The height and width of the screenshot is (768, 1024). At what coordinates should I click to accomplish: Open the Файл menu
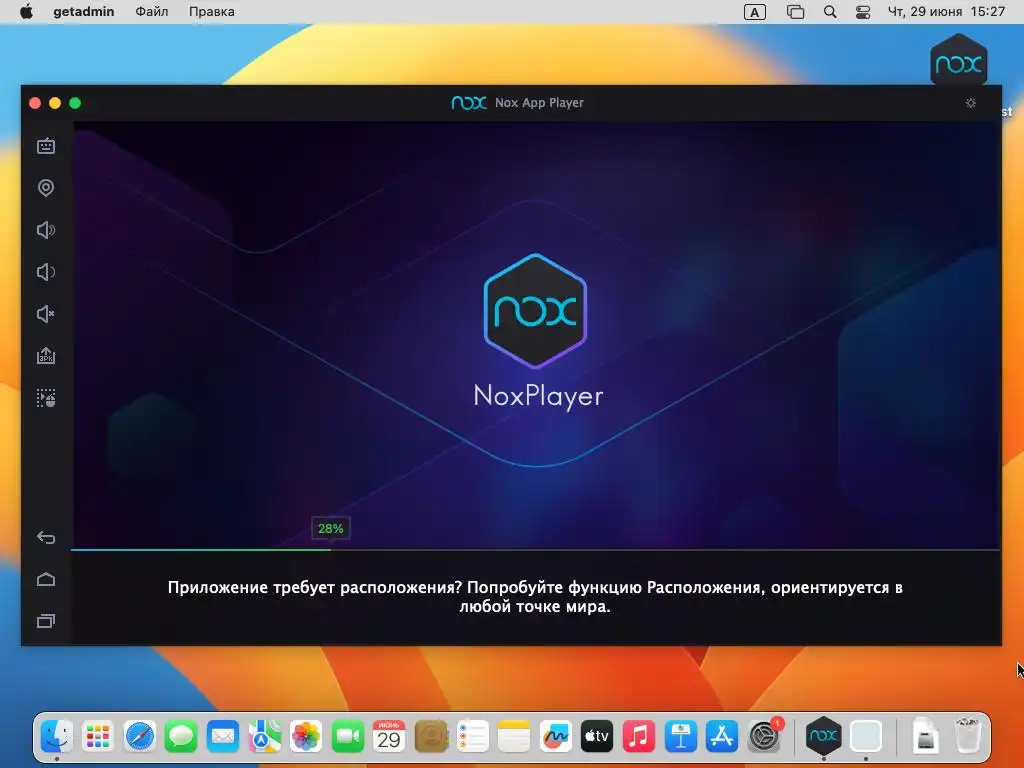152,12
